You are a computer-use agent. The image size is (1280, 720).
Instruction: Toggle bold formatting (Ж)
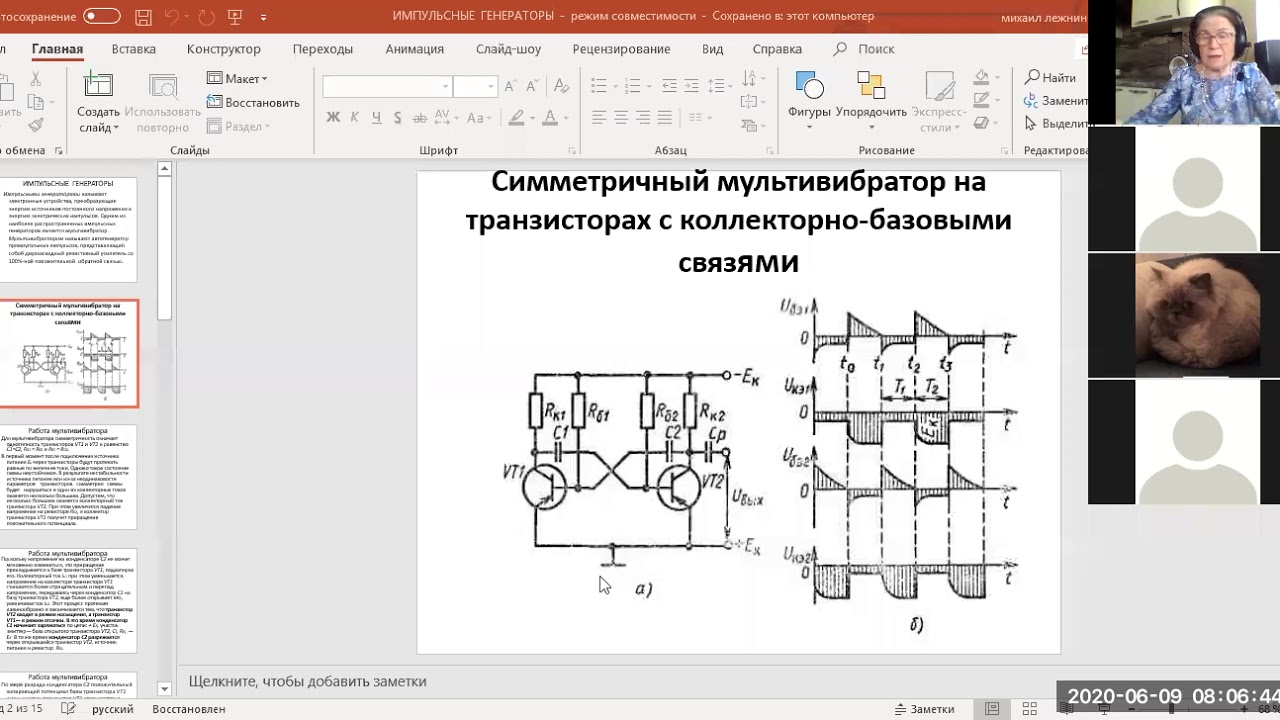click(333, 118)
